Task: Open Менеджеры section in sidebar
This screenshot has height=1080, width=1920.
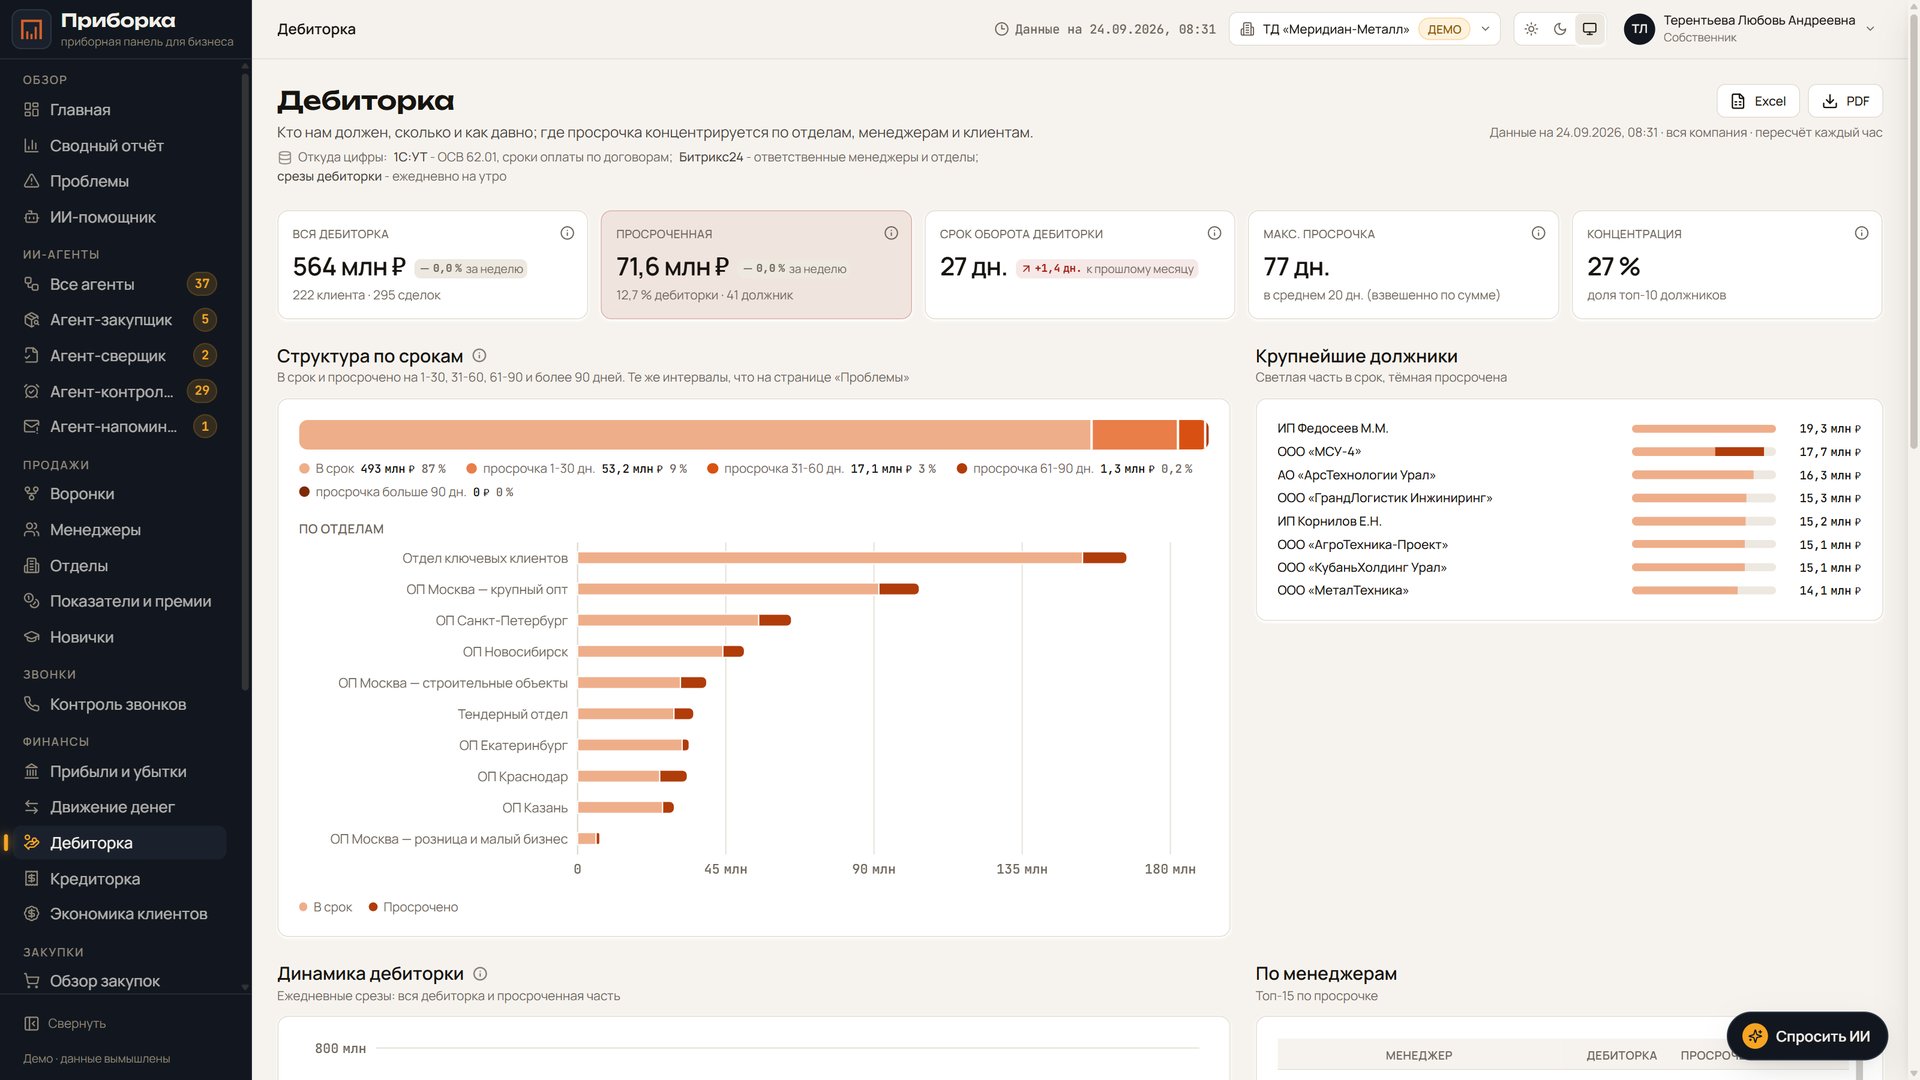Action: point(119,530)
